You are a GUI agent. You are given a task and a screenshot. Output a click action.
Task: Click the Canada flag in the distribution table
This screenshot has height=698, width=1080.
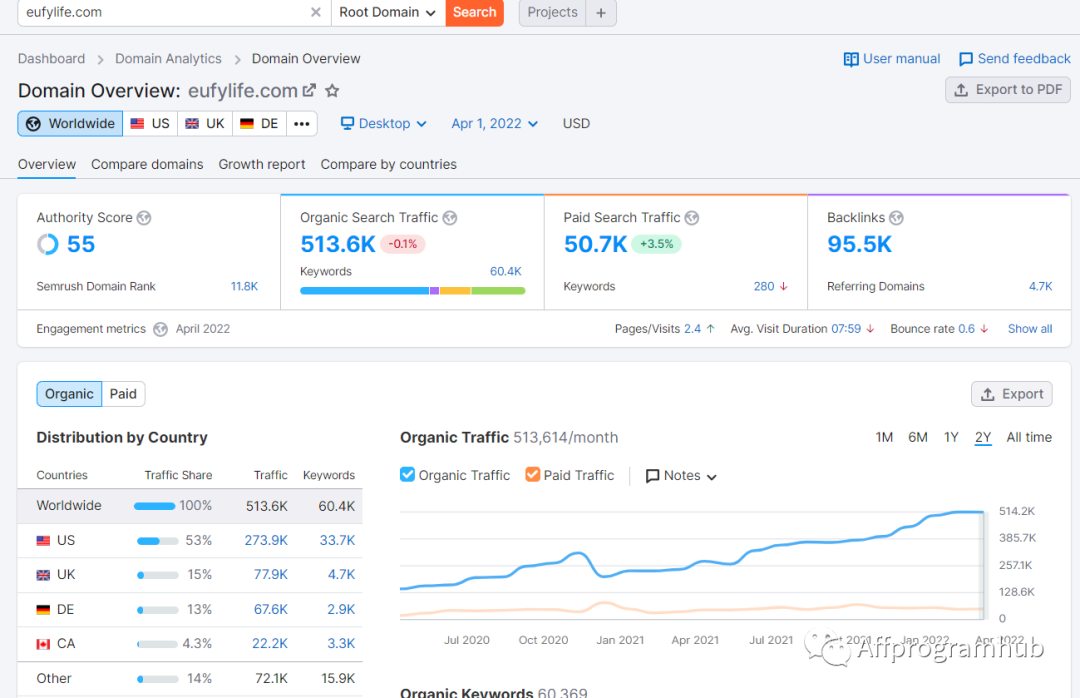(43, 644)
